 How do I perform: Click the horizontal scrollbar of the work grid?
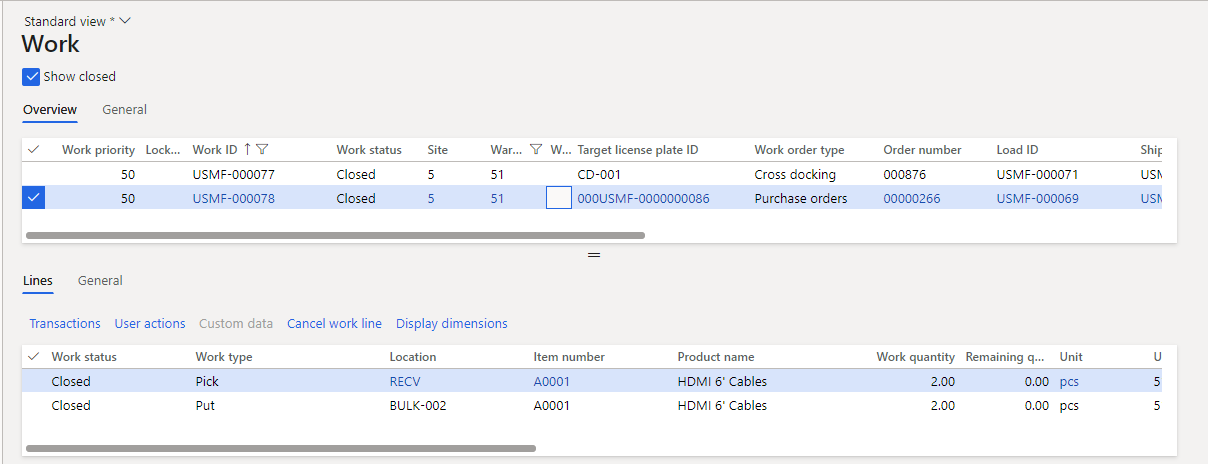click(x=335, y=236)
